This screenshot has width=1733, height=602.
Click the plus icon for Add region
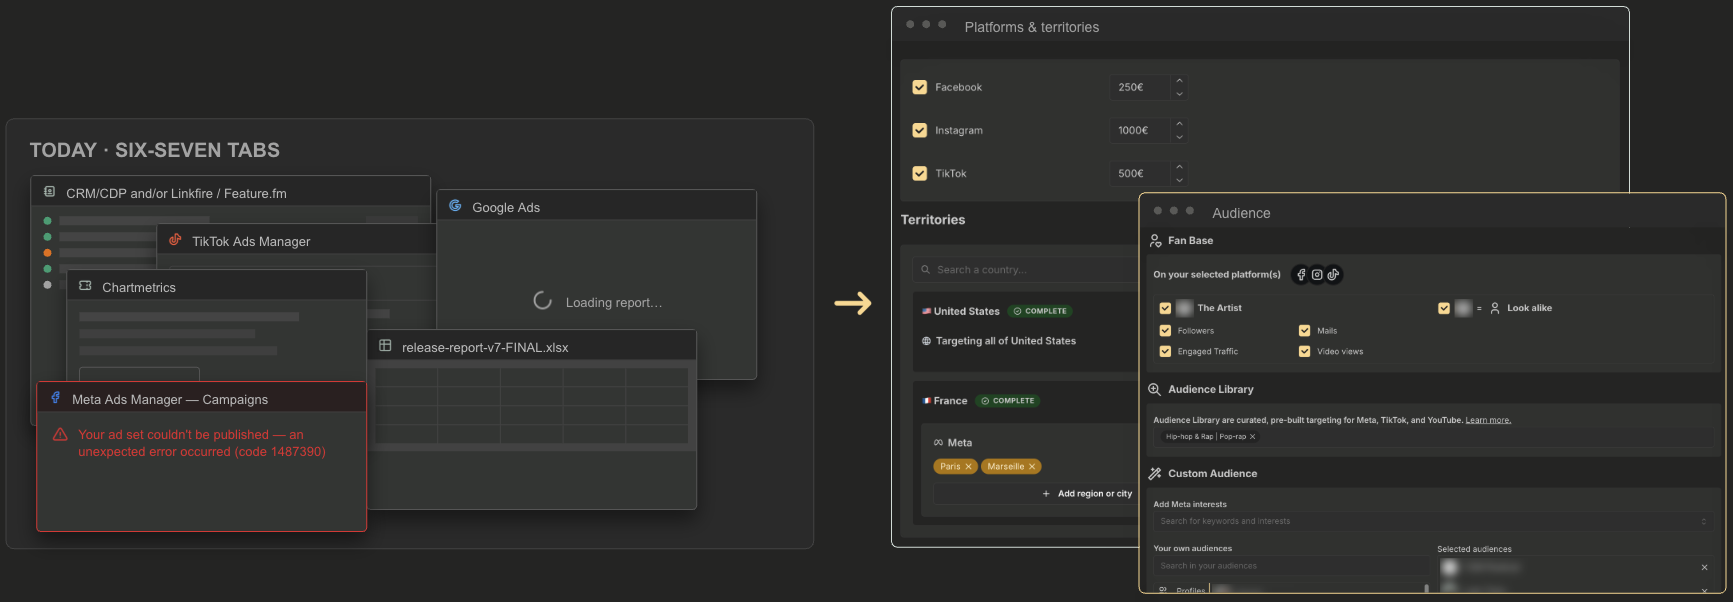tap(1046, 494)
